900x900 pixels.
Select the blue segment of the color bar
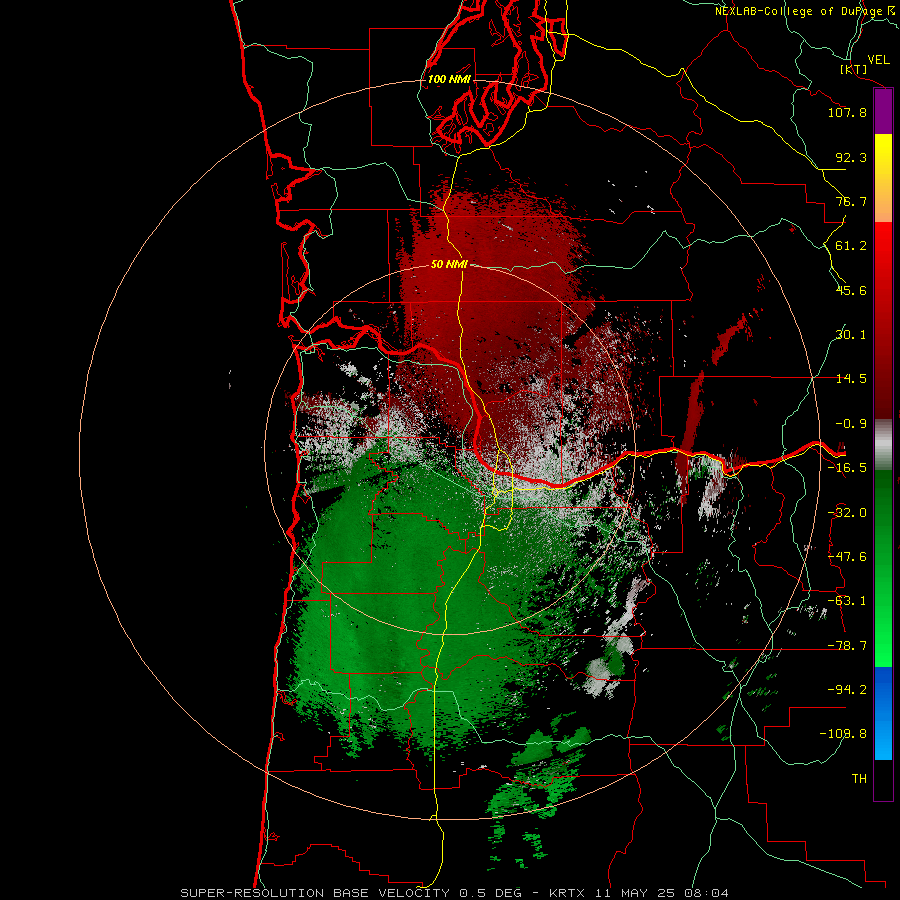(x=883, y=713)
